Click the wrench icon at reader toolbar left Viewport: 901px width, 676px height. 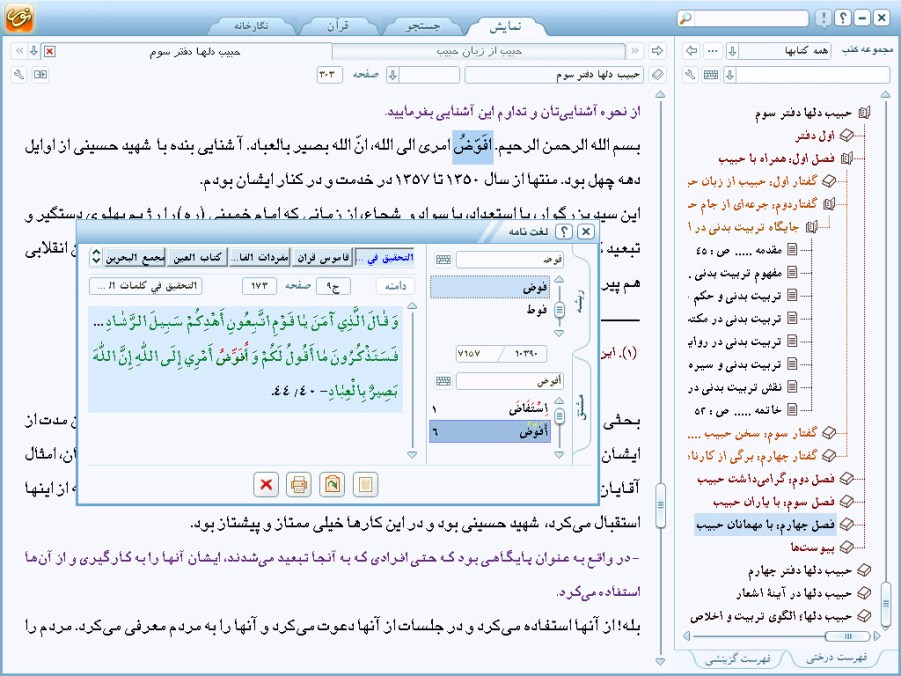click(19, 75)
